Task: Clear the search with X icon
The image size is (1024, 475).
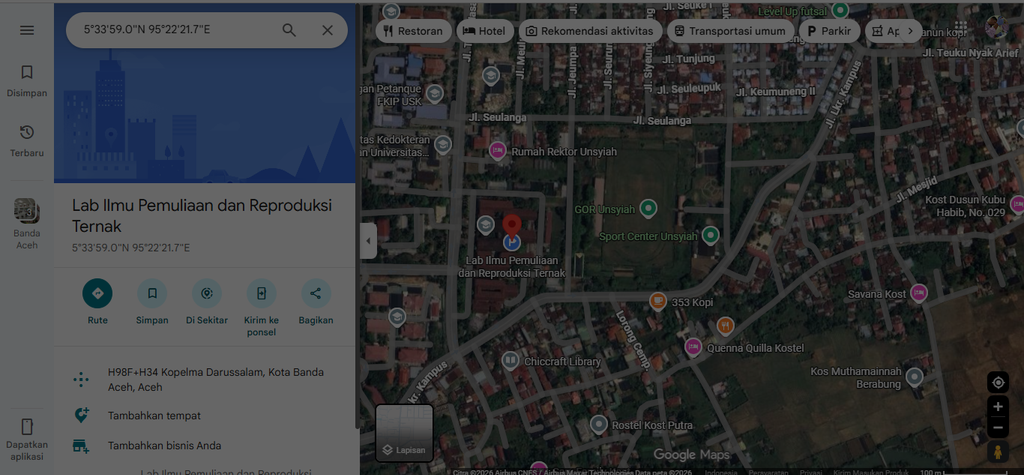Action: click(327, 30)
